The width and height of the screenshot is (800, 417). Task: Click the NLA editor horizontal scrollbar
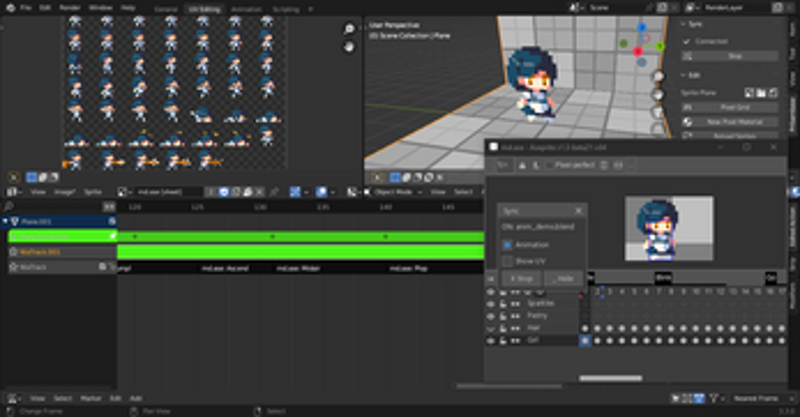click(509, 386)
